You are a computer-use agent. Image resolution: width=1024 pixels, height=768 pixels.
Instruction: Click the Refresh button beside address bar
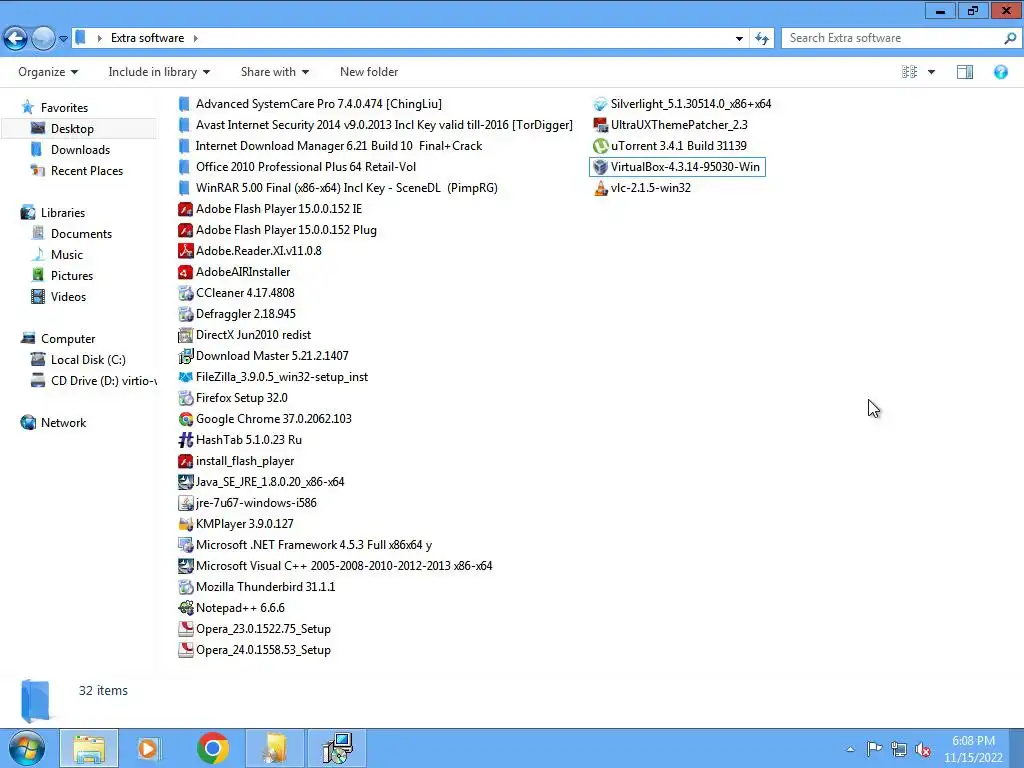(761, 39)
